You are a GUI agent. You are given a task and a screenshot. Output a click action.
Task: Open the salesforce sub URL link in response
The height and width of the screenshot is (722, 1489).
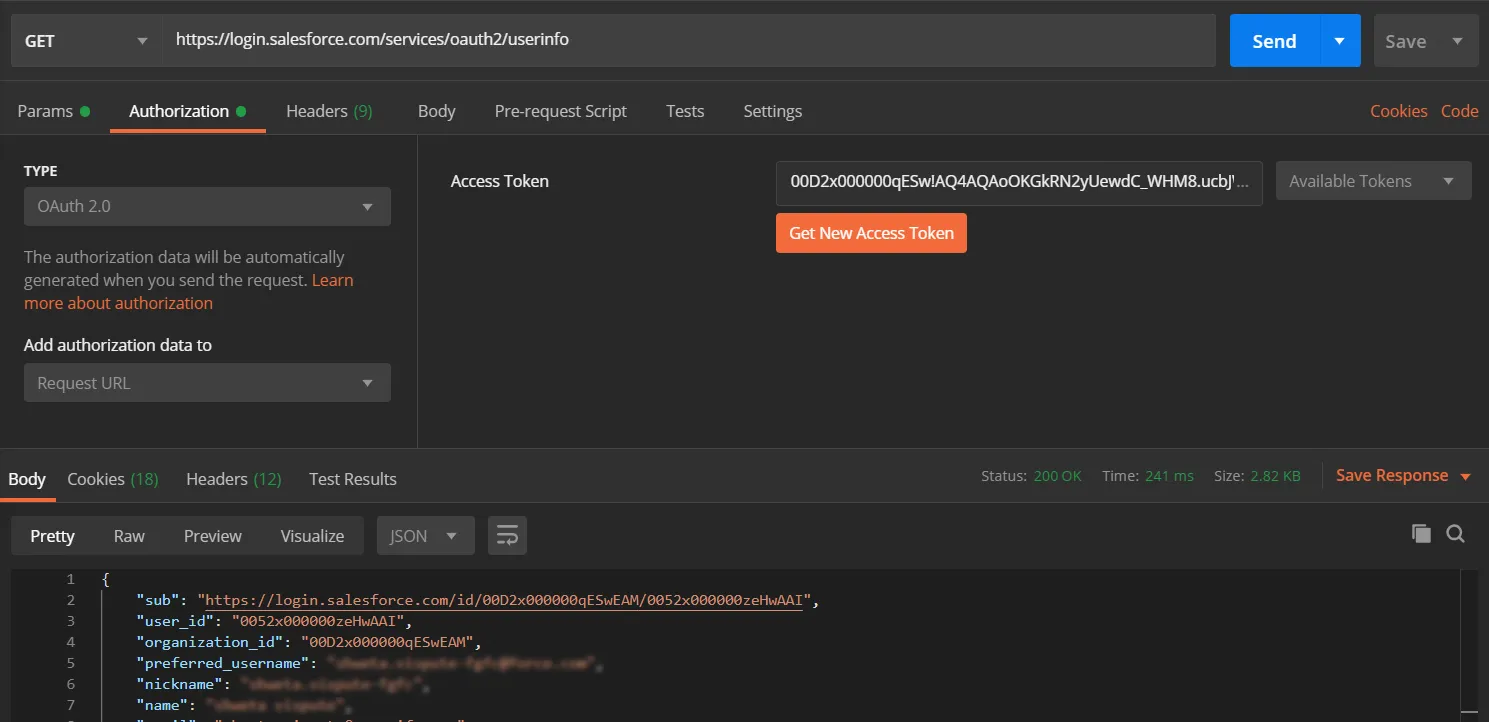[x=504, y=600]
